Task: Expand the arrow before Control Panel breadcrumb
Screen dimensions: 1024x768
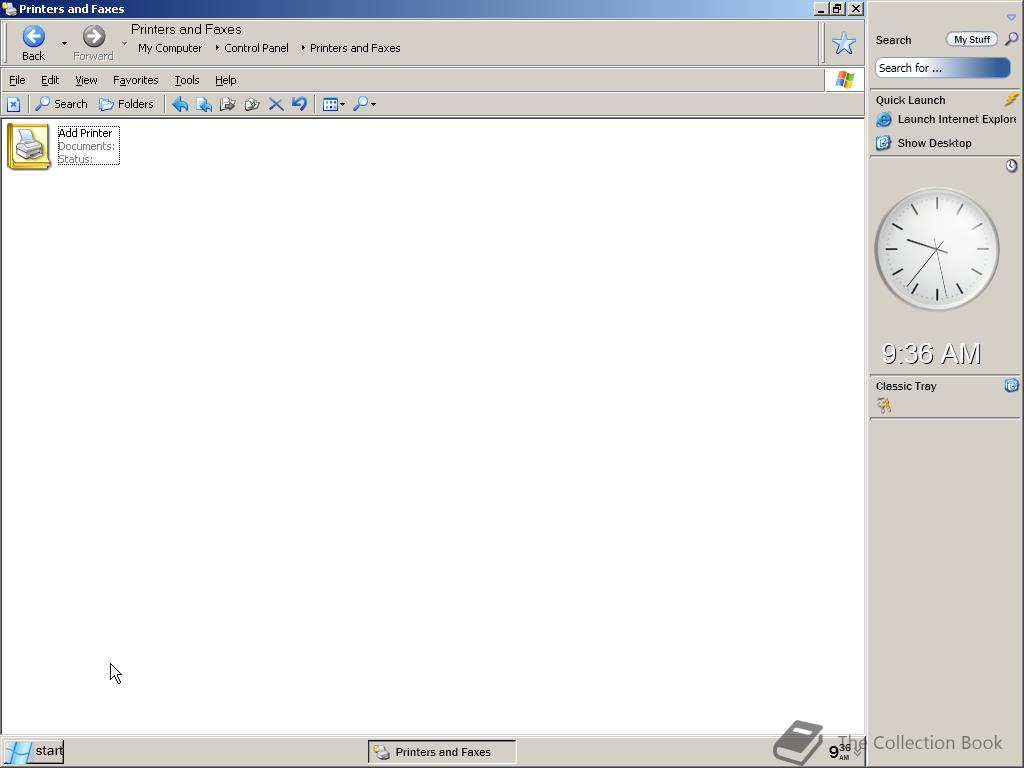Action: [x=217, y=48]
